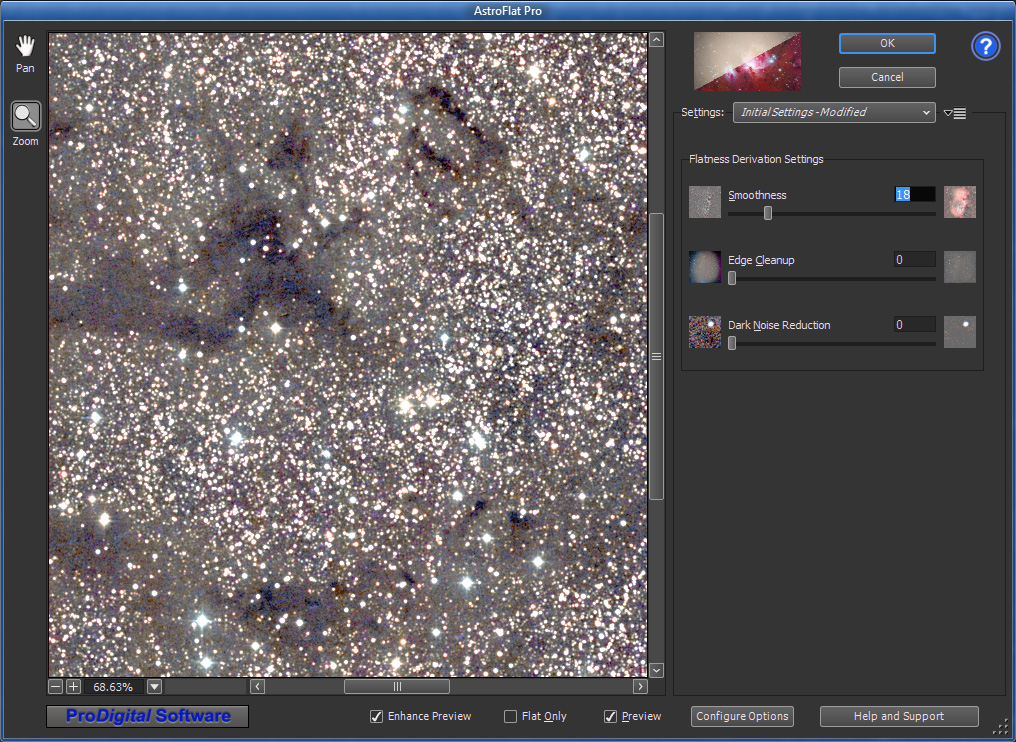1016x742 pixels.
Task: Click the vertical preview scrollbar thumb
Action: (656, 356)
